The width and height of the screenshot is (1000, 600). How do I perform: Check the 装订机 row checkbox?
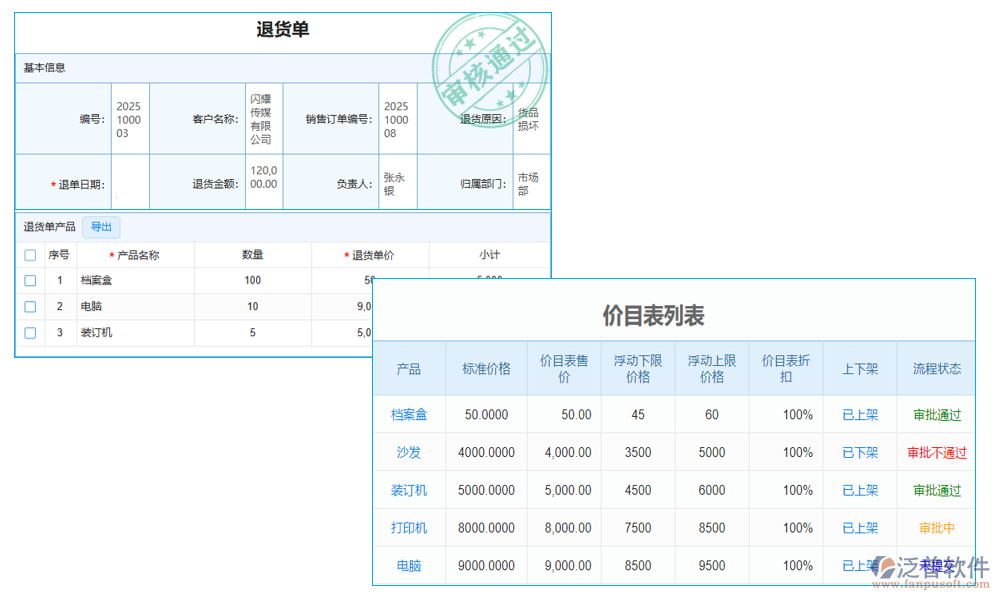pyautogui.click(x=29, y=332)
